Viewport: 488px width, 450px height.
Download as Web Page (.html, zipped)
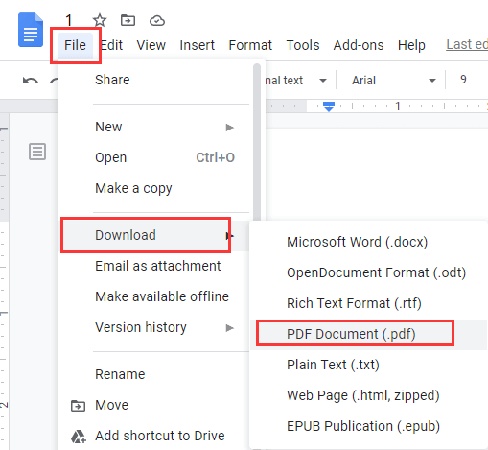(x=368, y=395)
